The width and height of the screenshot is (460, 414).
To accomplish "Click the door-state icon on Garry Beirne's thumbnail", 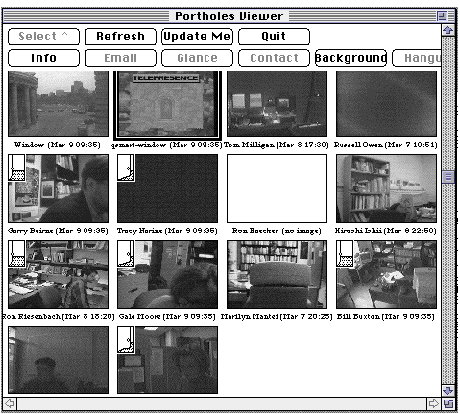I will pyautogui.click(x=17, y=168).
